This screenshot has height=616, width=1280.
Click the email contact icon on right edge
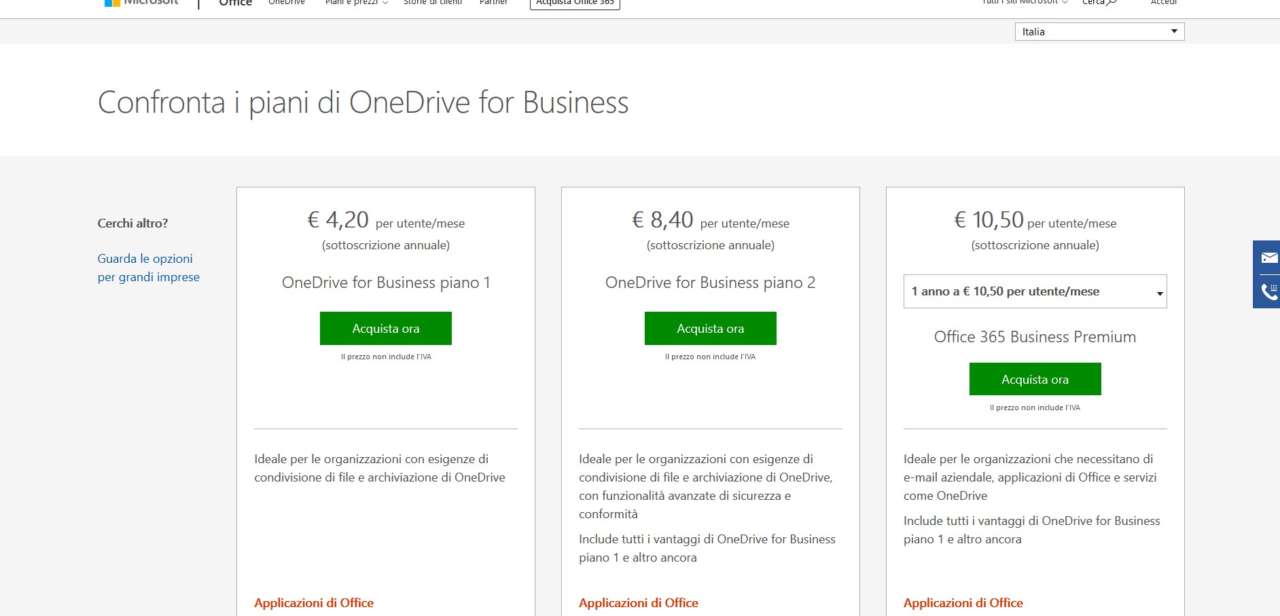(1268, 258)
